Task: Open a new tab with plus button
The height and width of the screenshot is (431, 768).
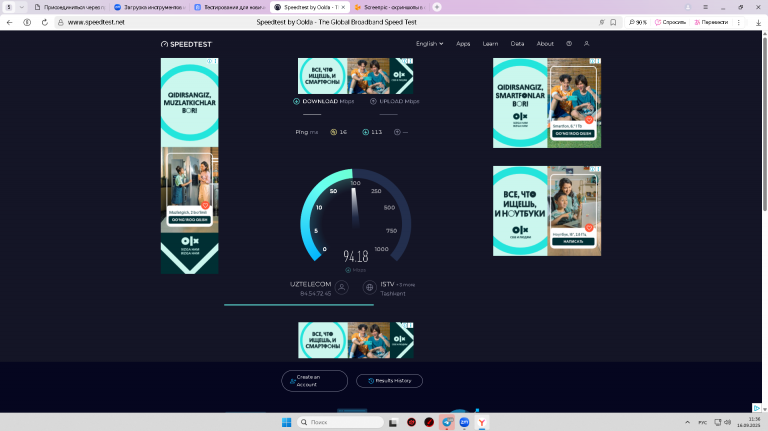Action: 437,7
